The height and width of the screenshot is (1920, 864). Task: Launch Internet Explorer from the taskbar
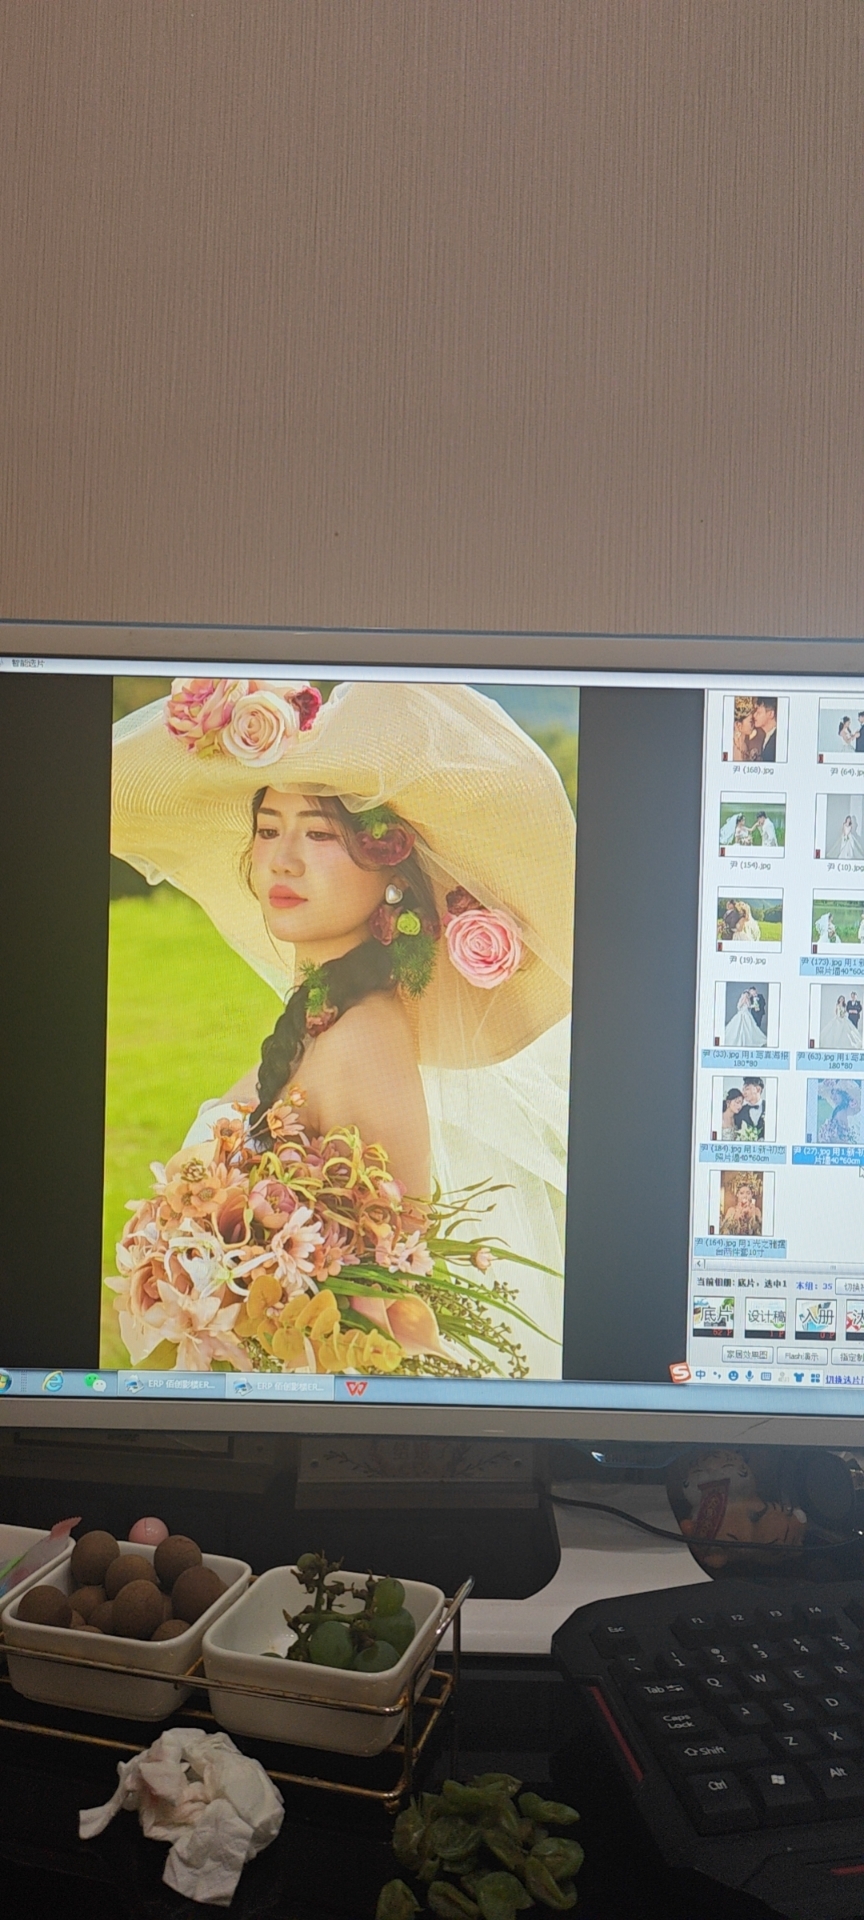(52, 1381)
